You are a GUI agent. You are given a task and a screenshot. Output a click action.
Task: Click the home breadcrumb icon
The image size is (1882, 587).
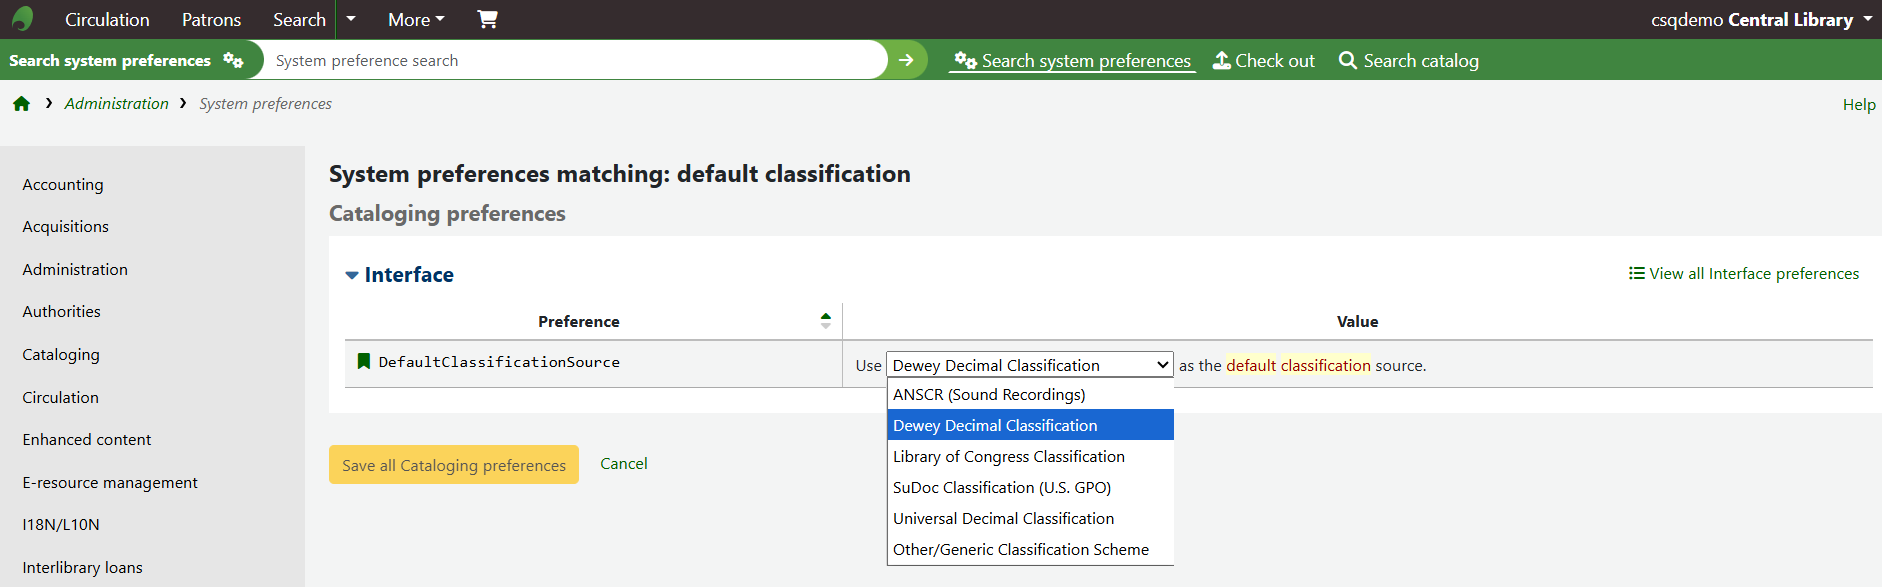(x=21, y=104)
